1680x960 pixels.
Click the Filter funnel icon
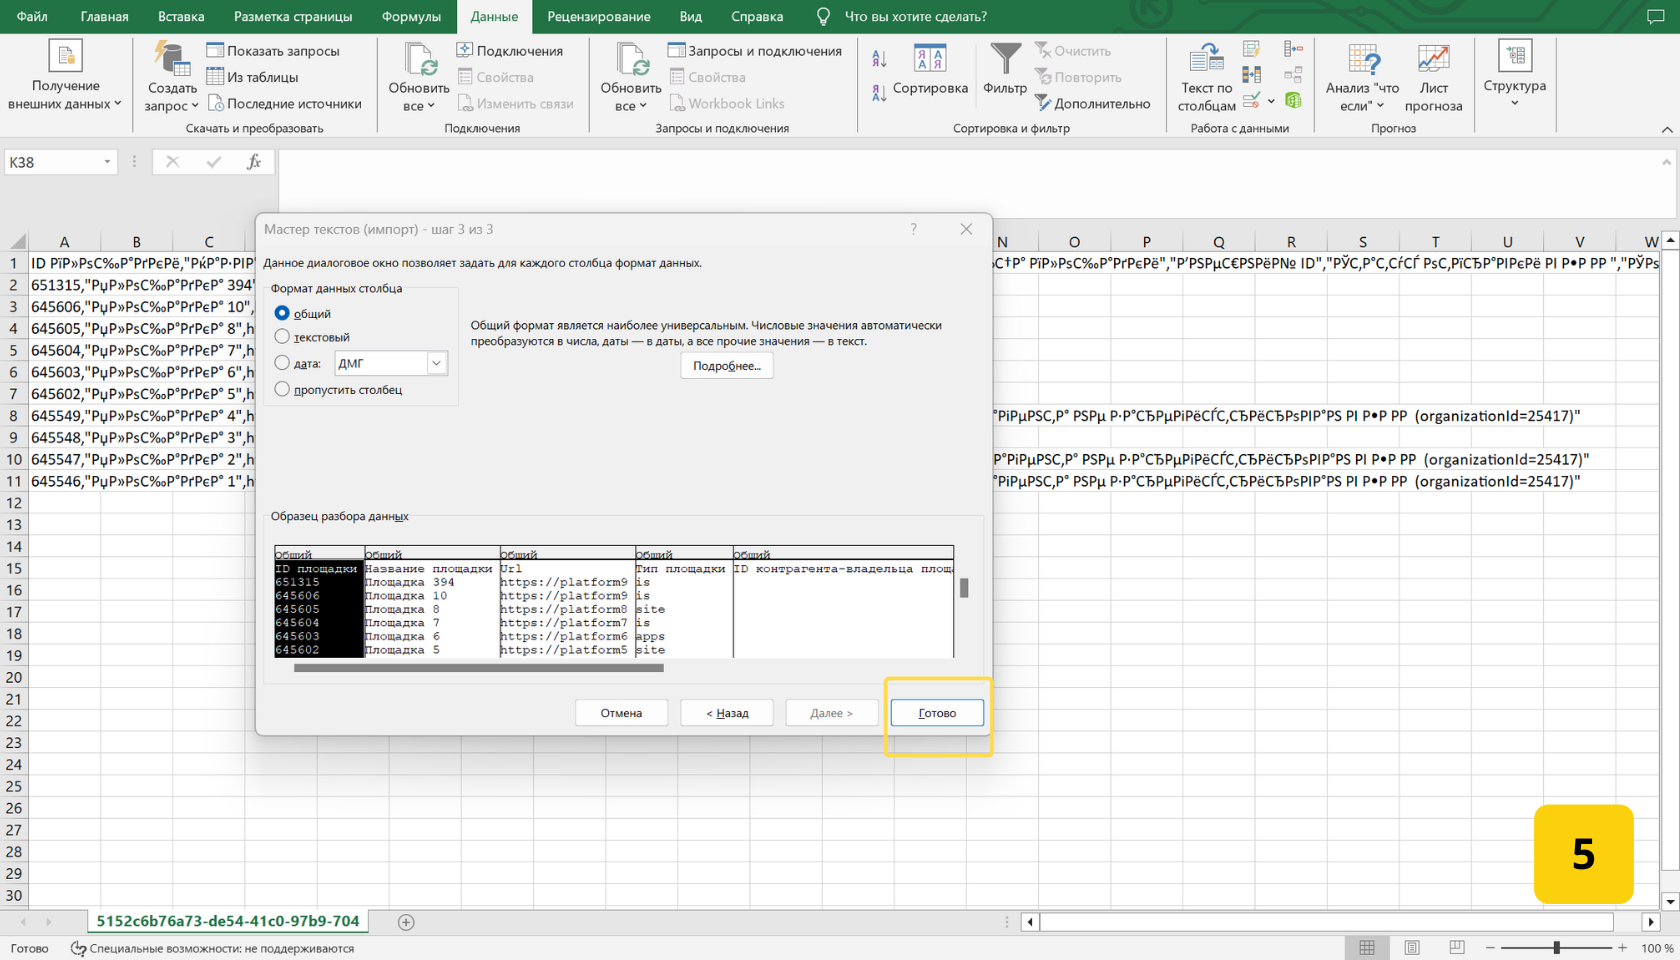click(x=1004, y=60)
